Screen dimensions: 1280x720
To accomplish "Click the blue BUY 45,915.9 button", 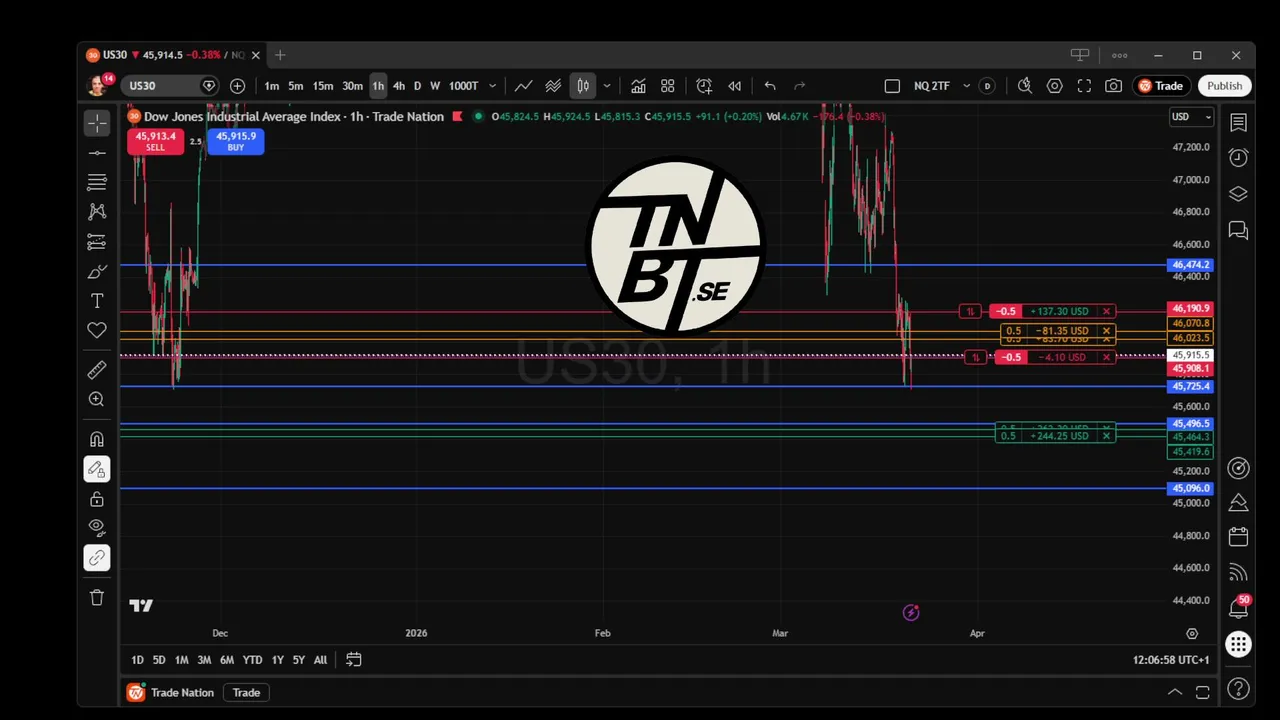I will [236, 141].
